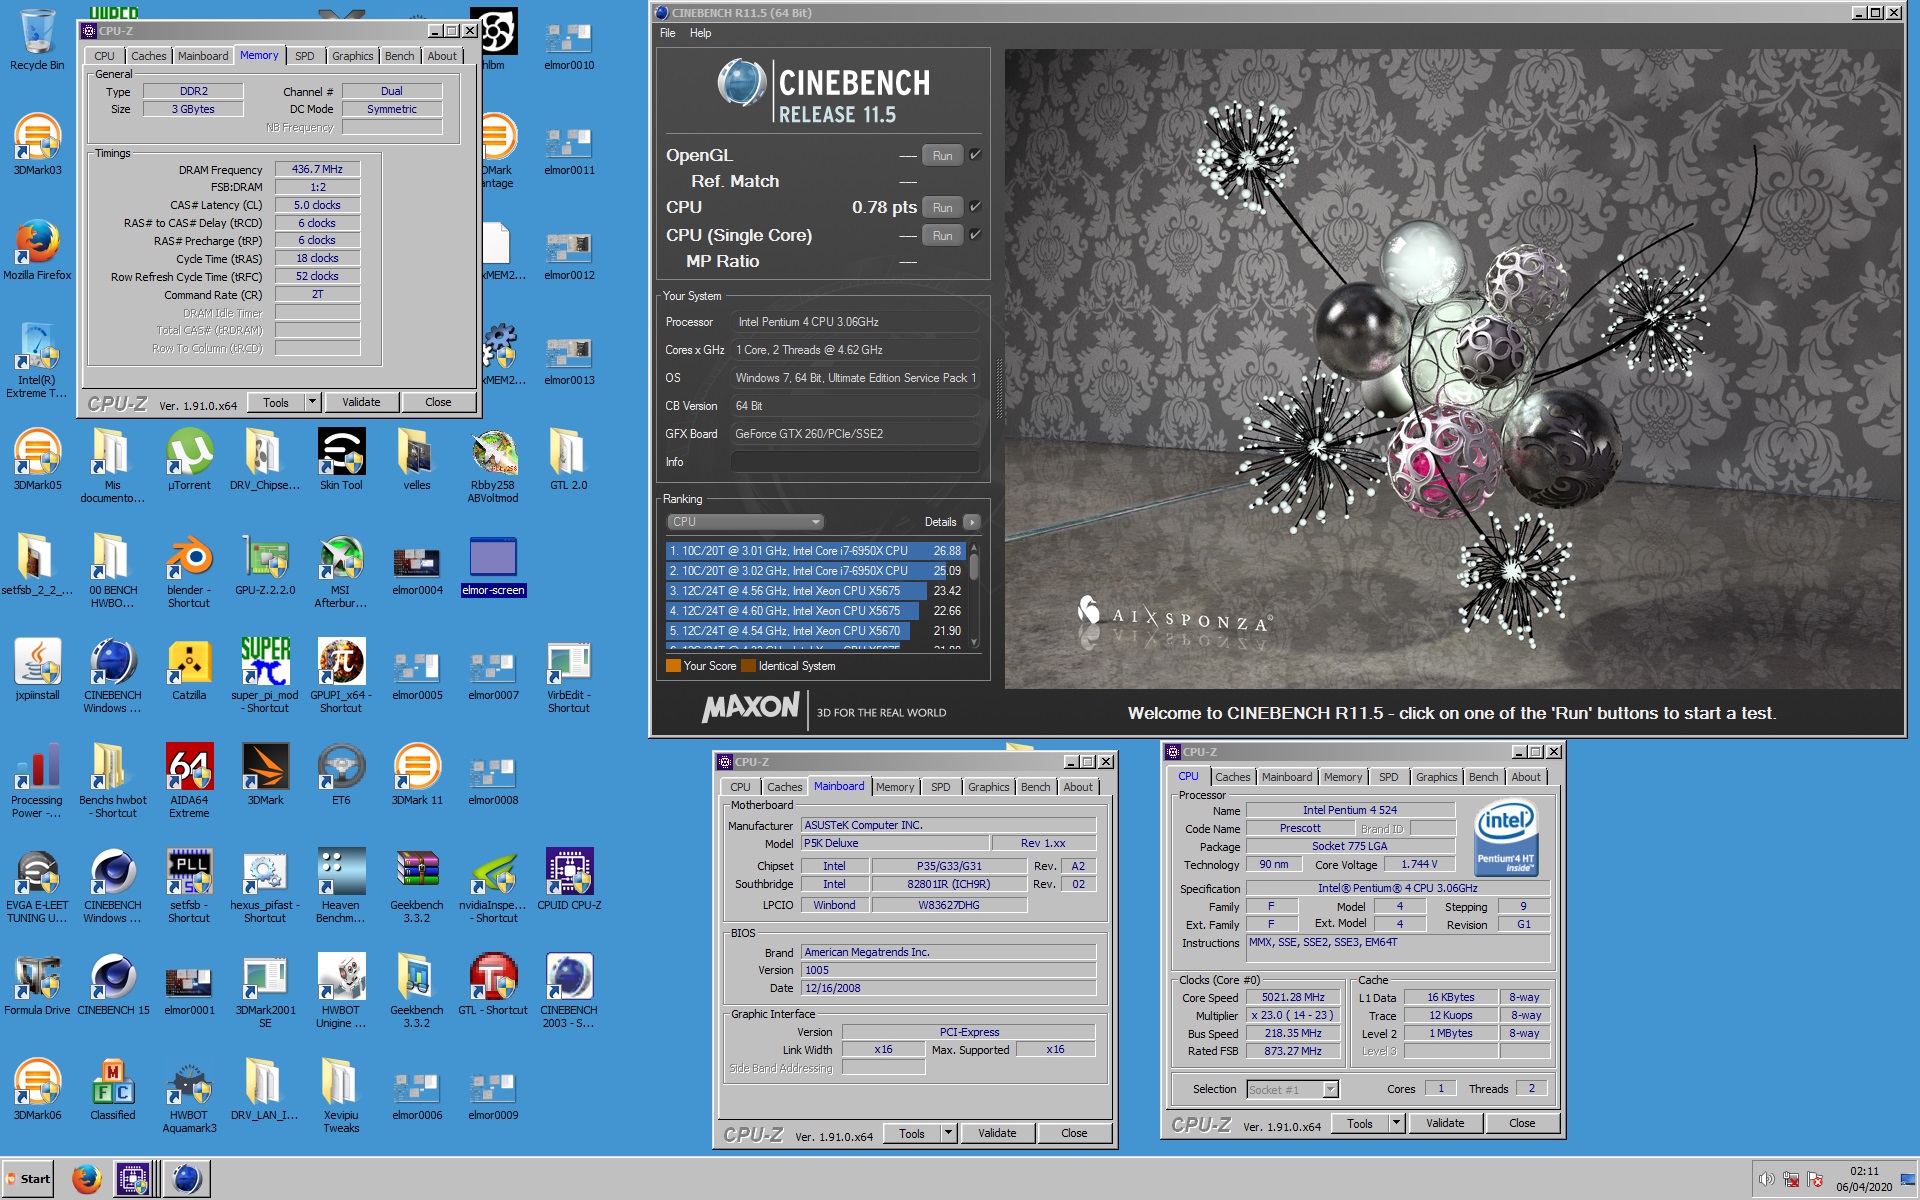Expand the ranking Details arrow button

pyautogui.click(x=971, y=522)
